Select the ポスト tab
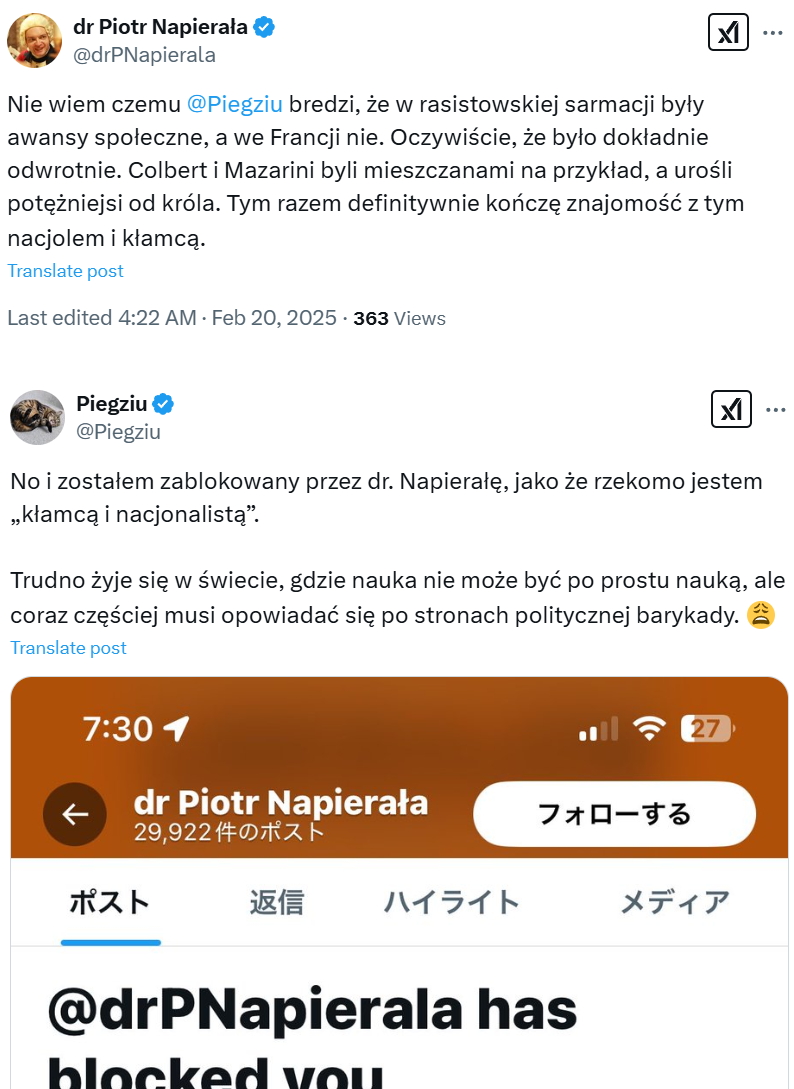The image size is (794, 1089). [110, 902]
